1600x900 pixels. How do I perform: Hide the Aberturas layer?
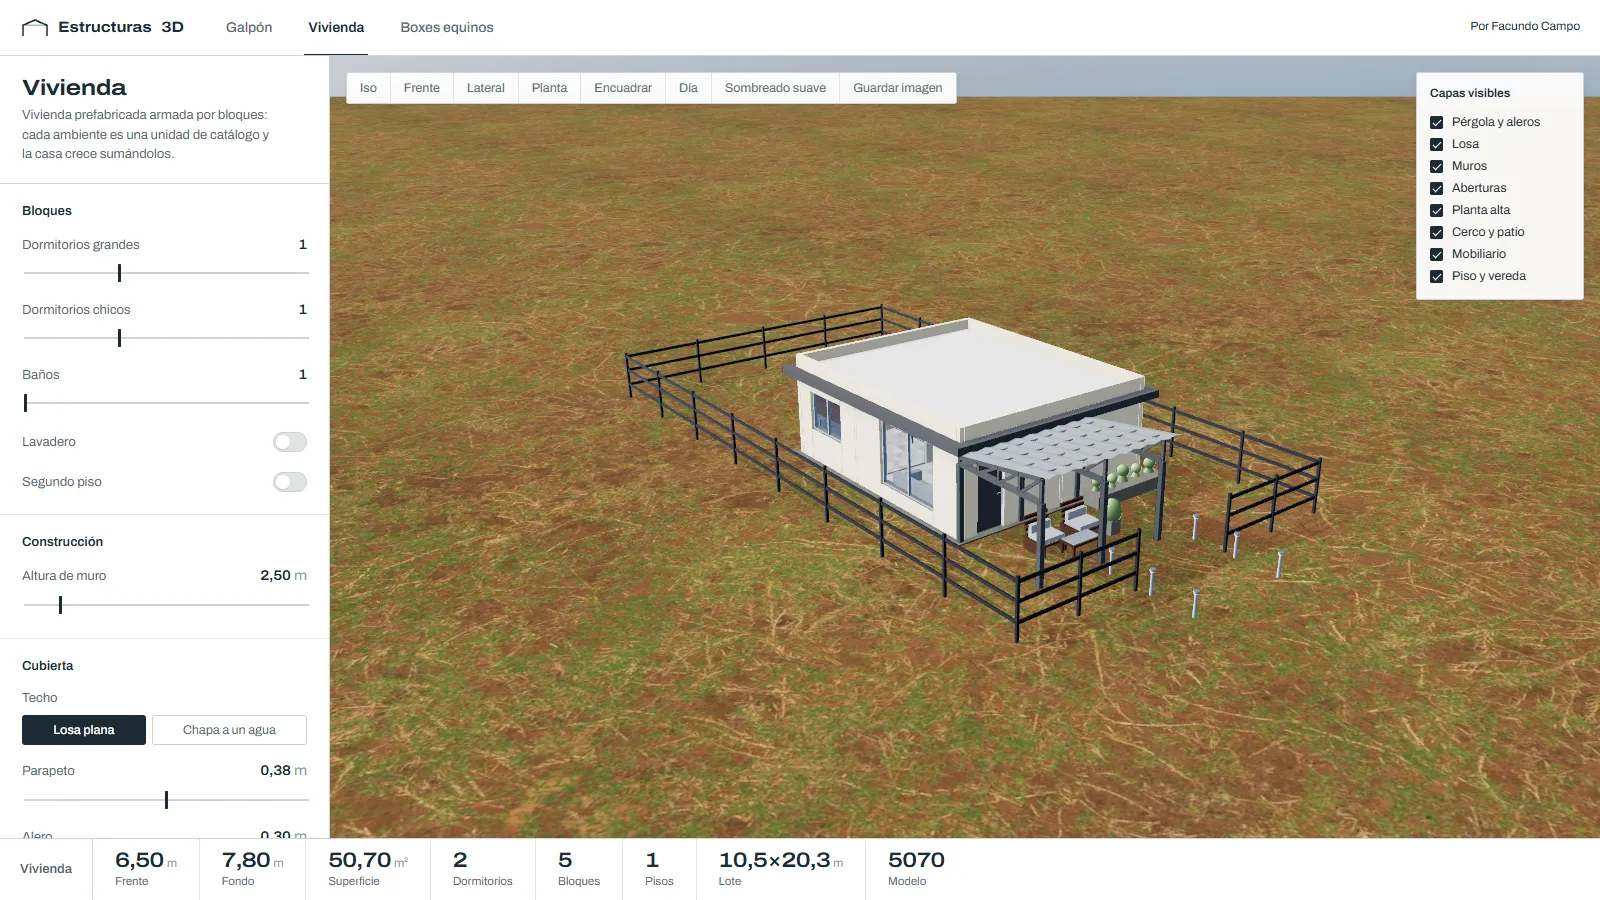pyautogui.click(x=1437, y=188)
